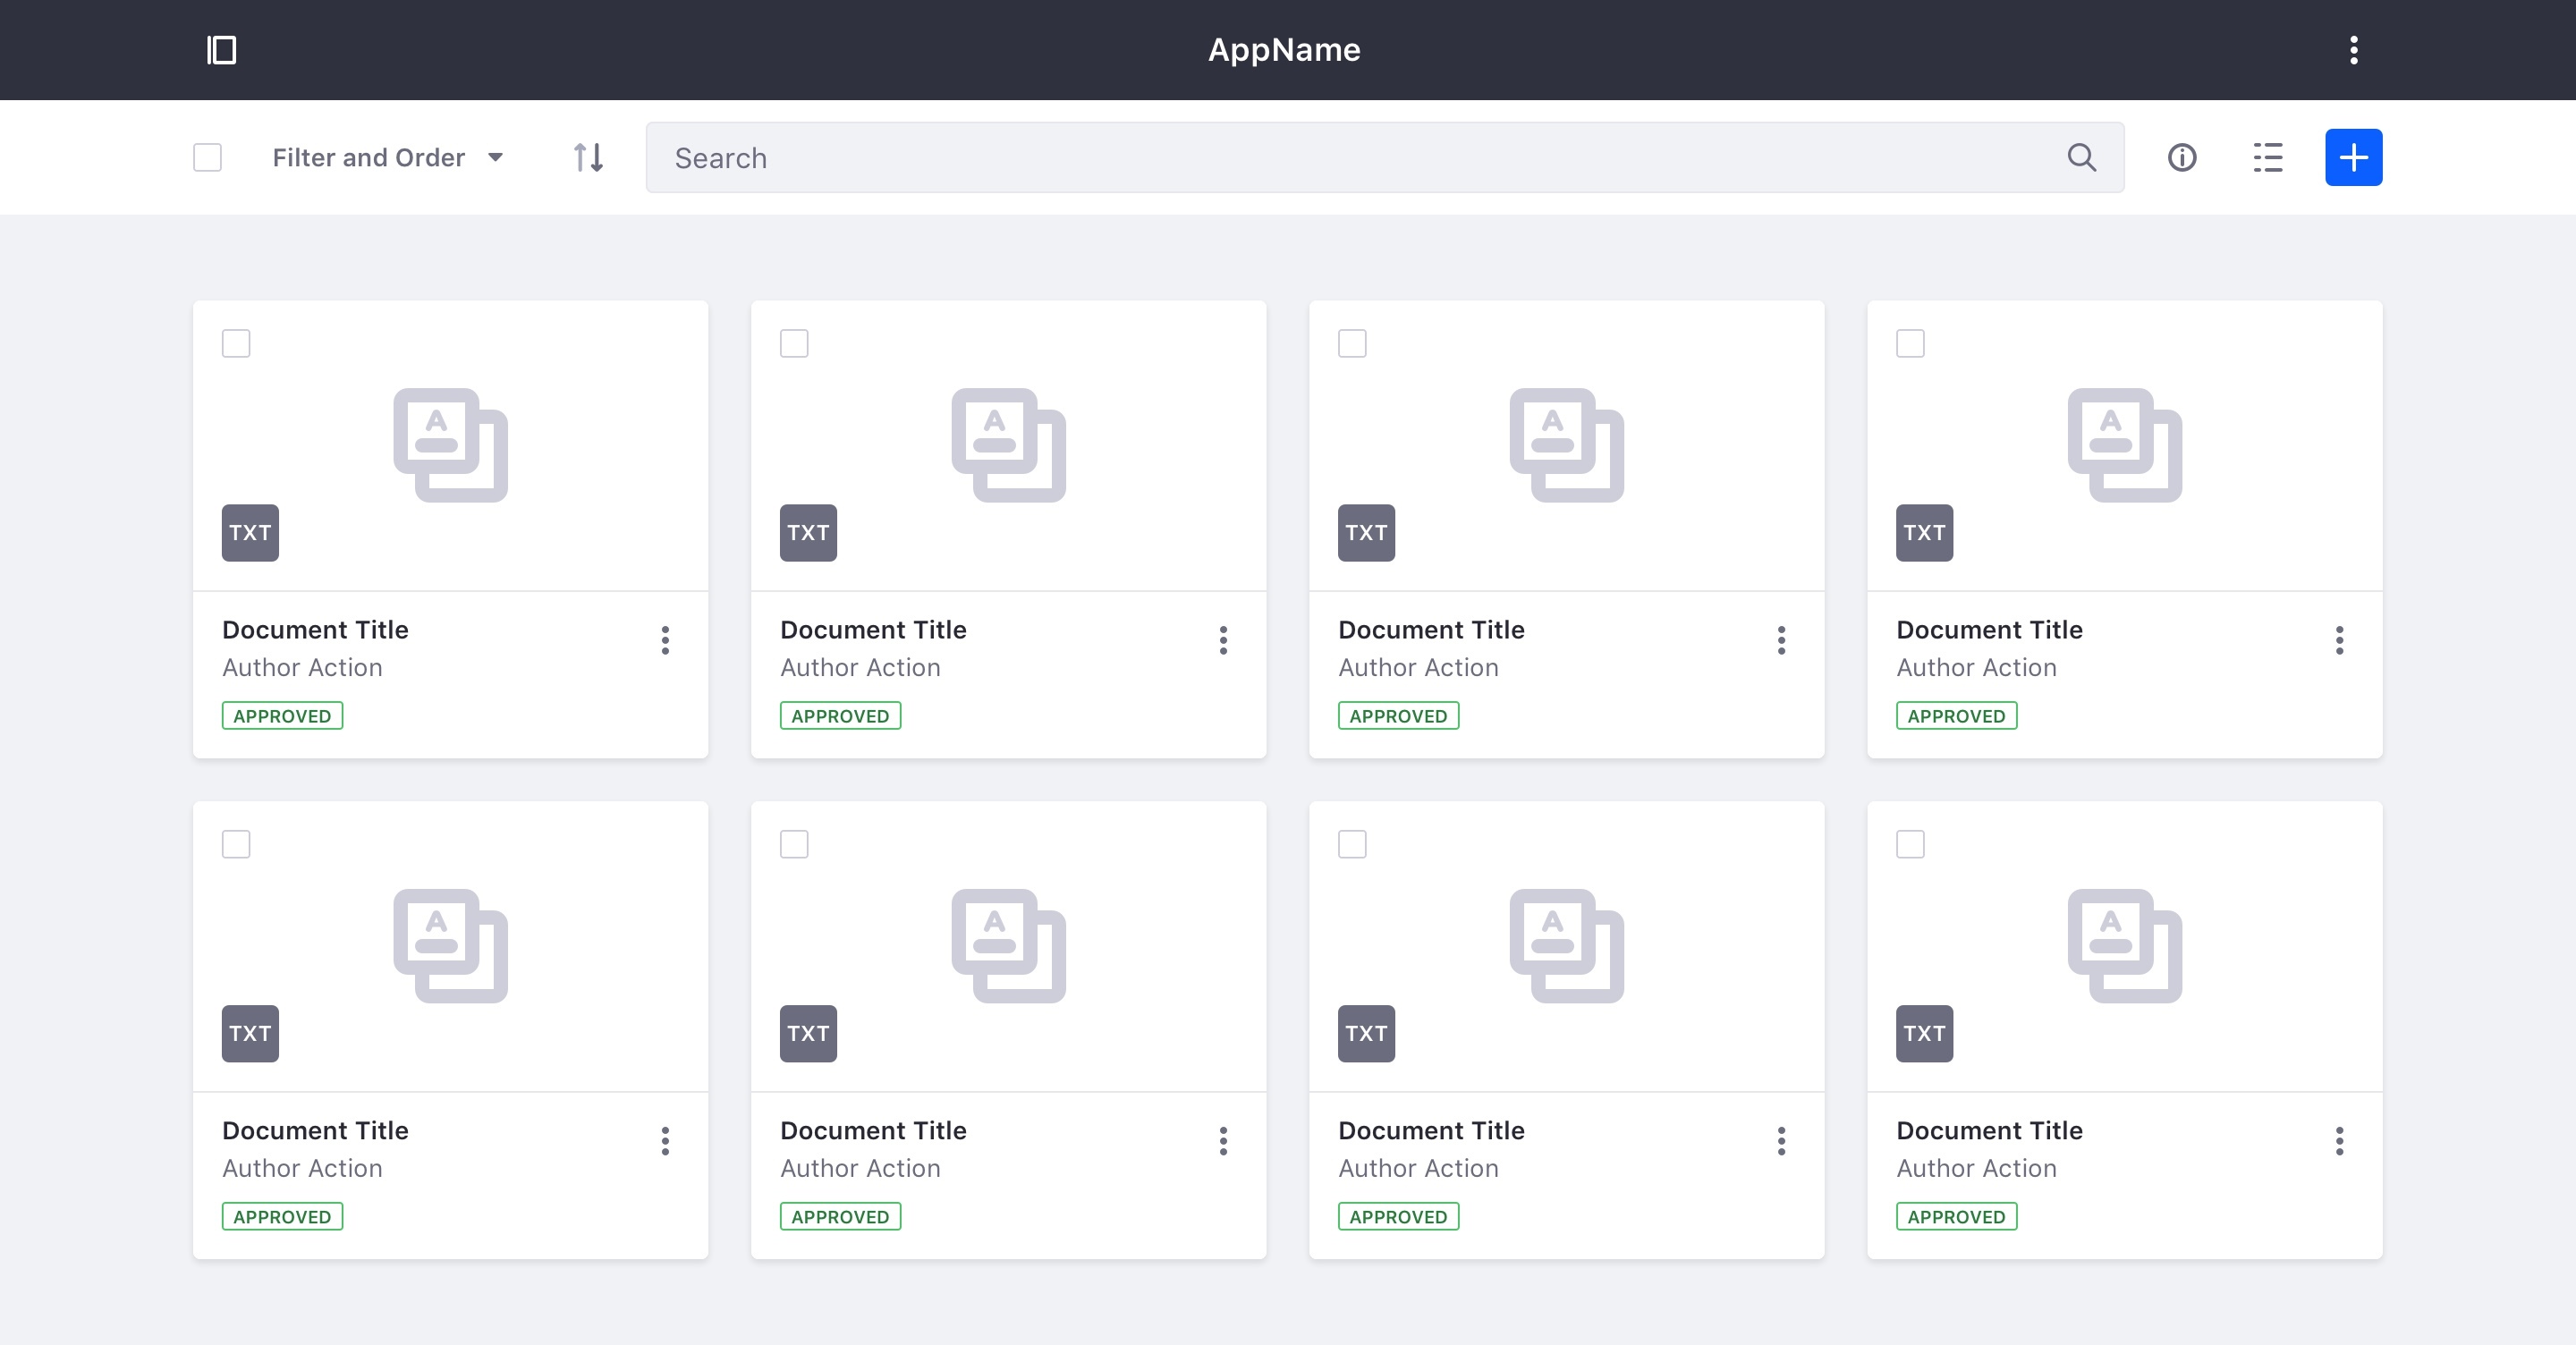The image size is (2576, 1345).
Task: Show the info panel icon
Action: point(2181,157)
